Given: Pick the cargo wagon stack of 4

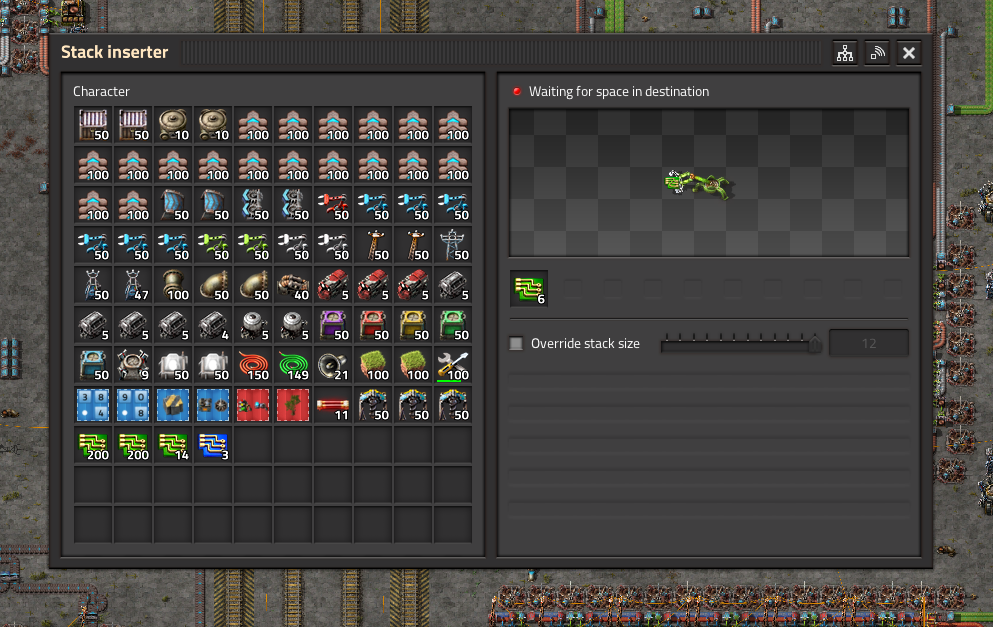Looking at the screenshot, I should click(213, 324).
